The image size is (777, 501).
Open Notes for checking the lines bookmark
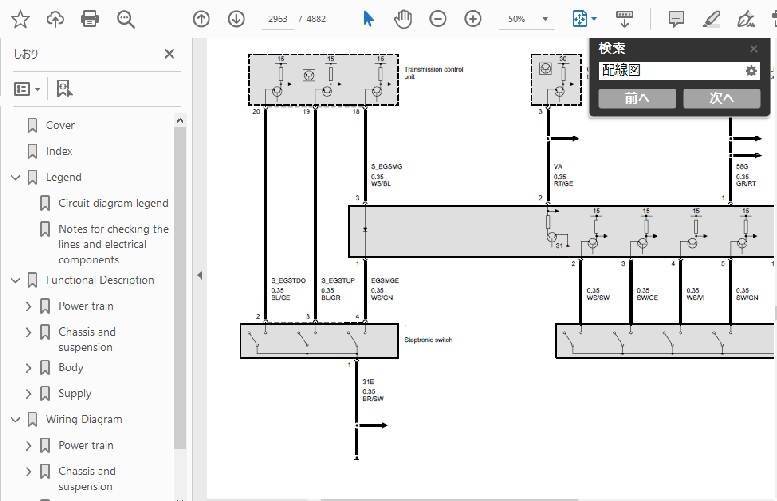(113, 244)
